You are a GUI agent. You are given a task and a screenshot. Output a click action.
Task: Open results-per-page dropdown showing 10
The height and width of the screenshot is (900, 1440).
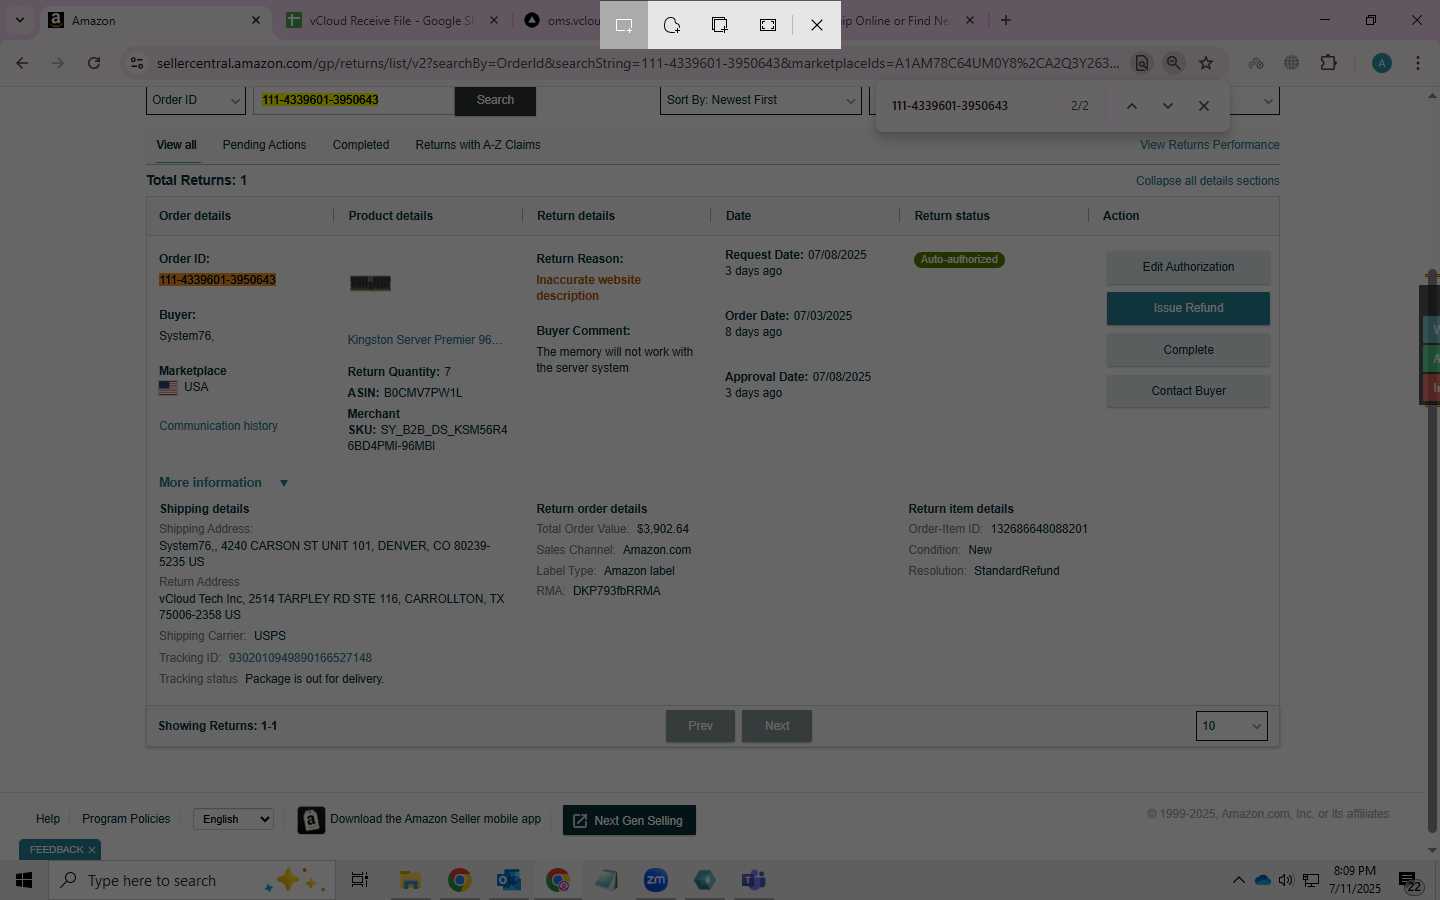(1231, 726)
